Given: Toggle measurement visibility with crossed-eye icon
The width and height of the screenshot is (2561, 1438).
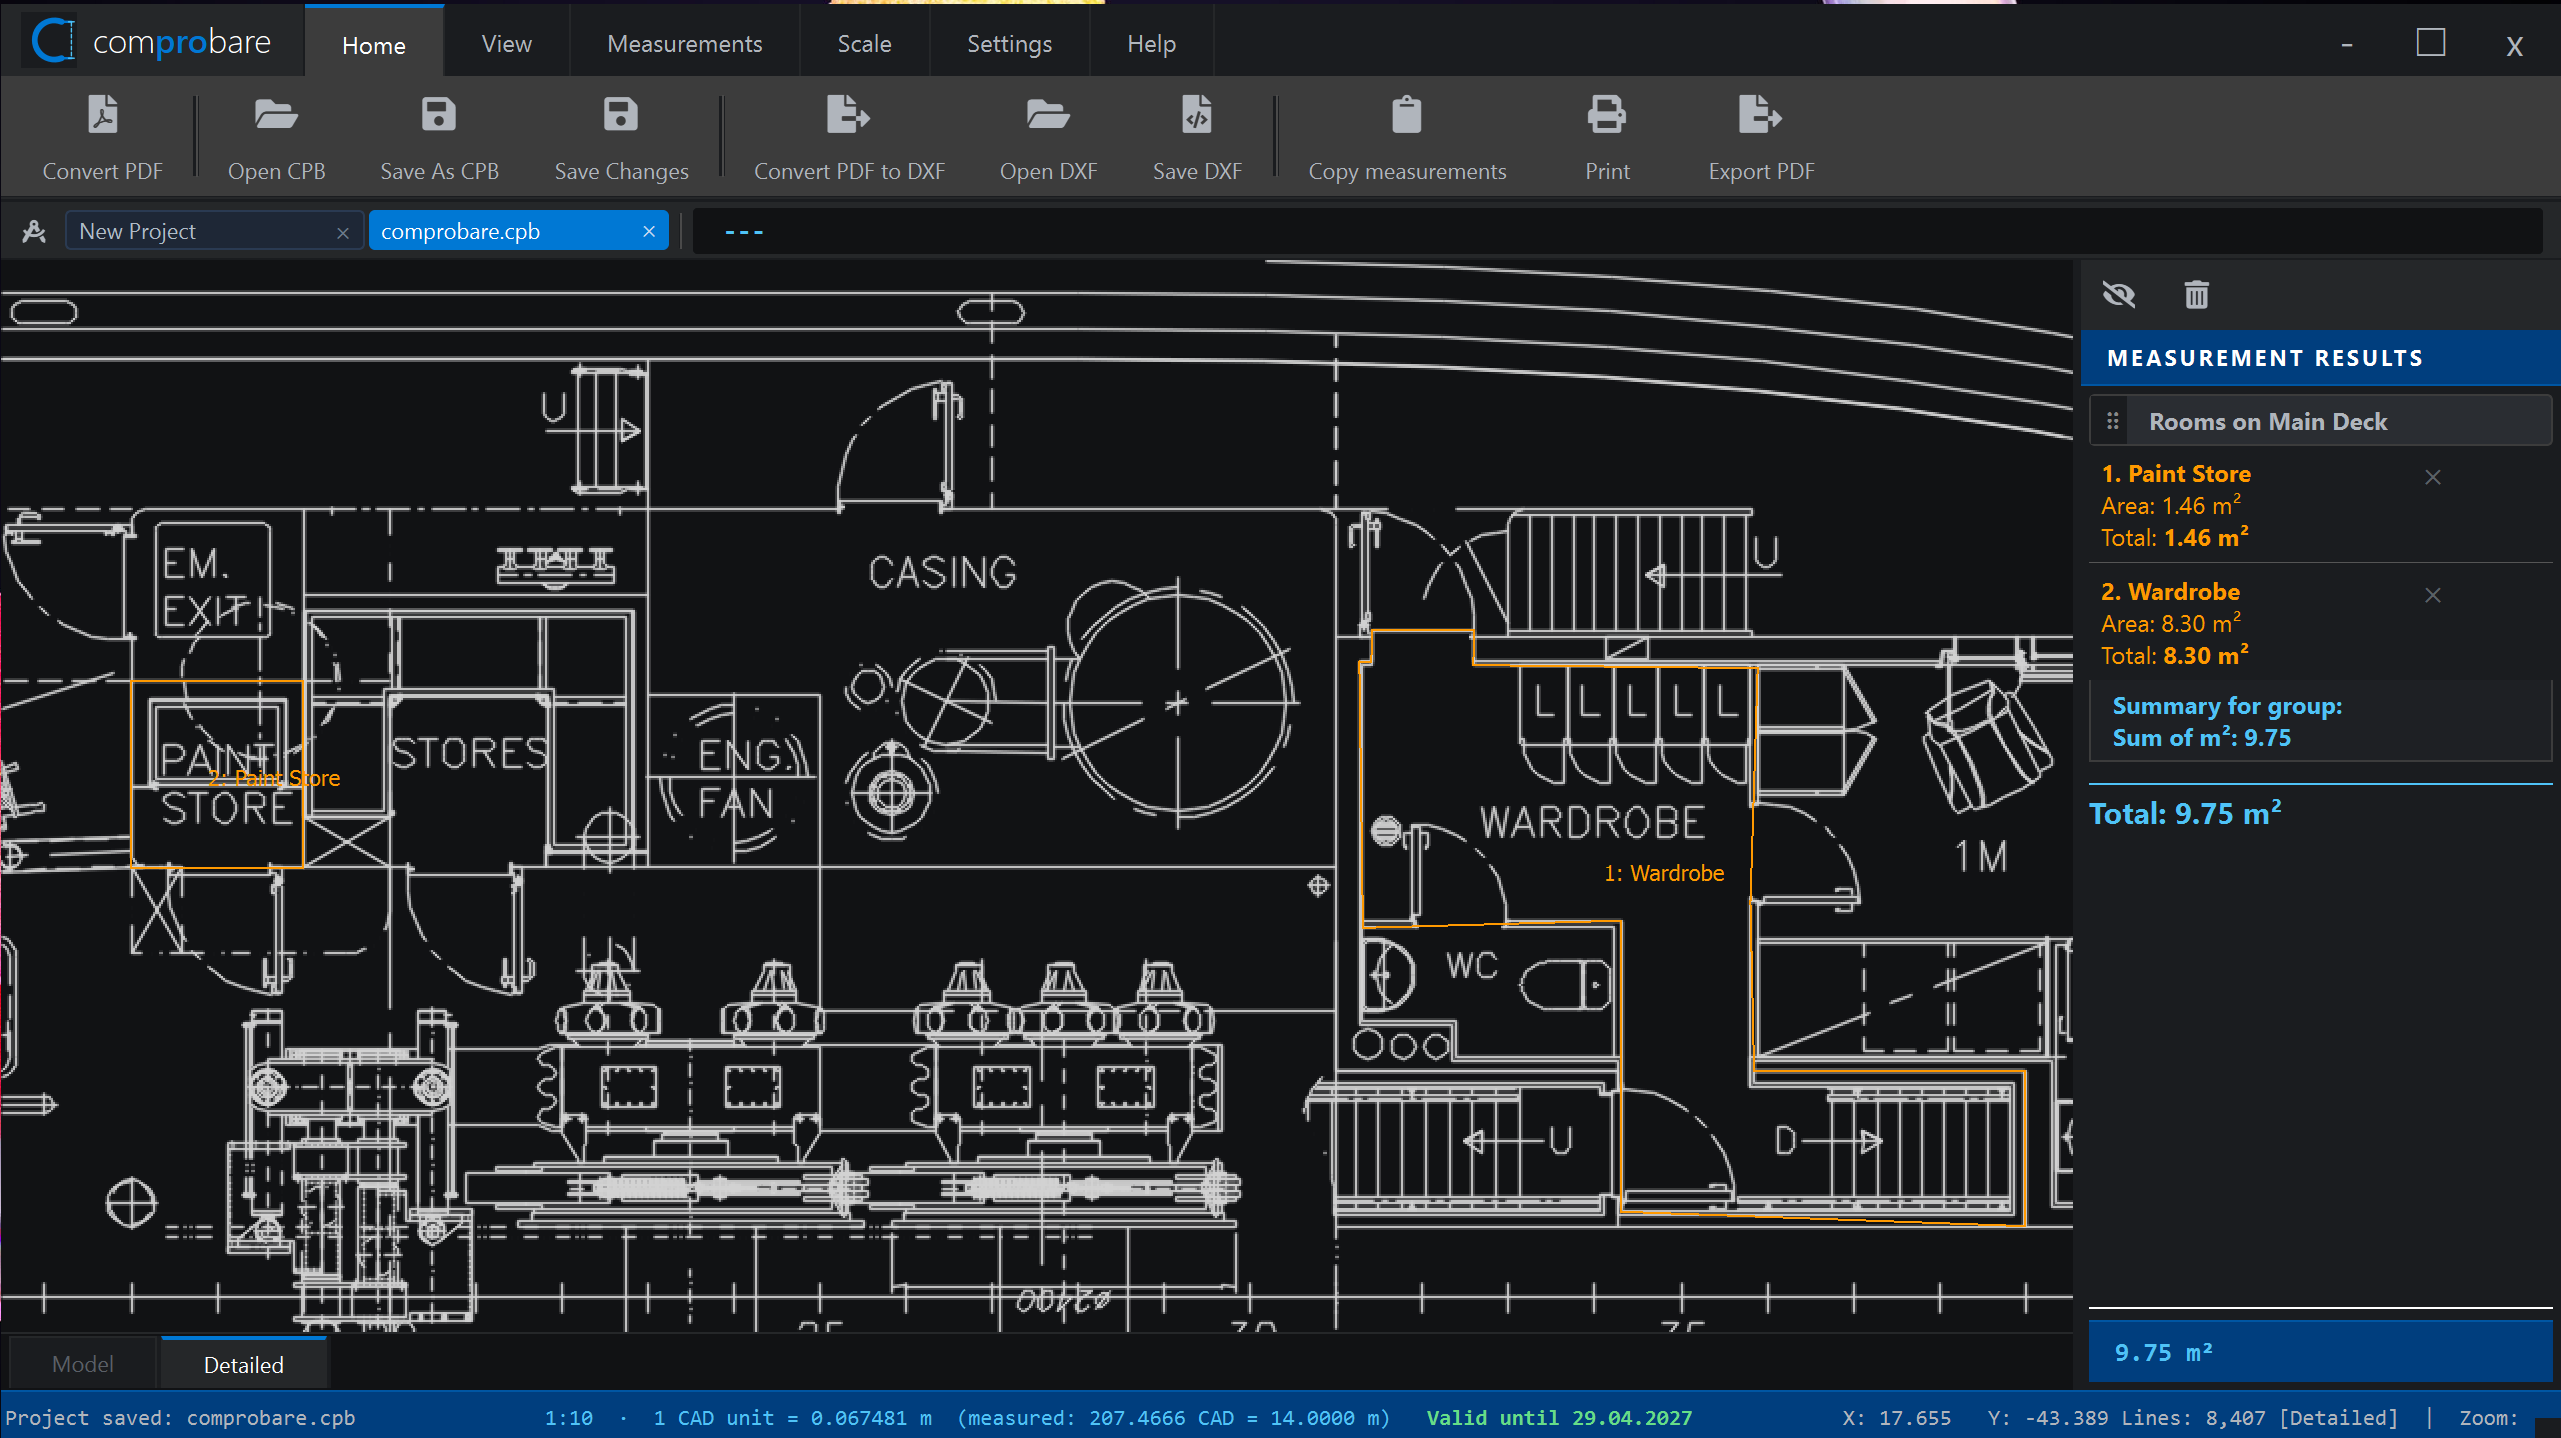Looking at the screenshot, I should point(2118,295).
